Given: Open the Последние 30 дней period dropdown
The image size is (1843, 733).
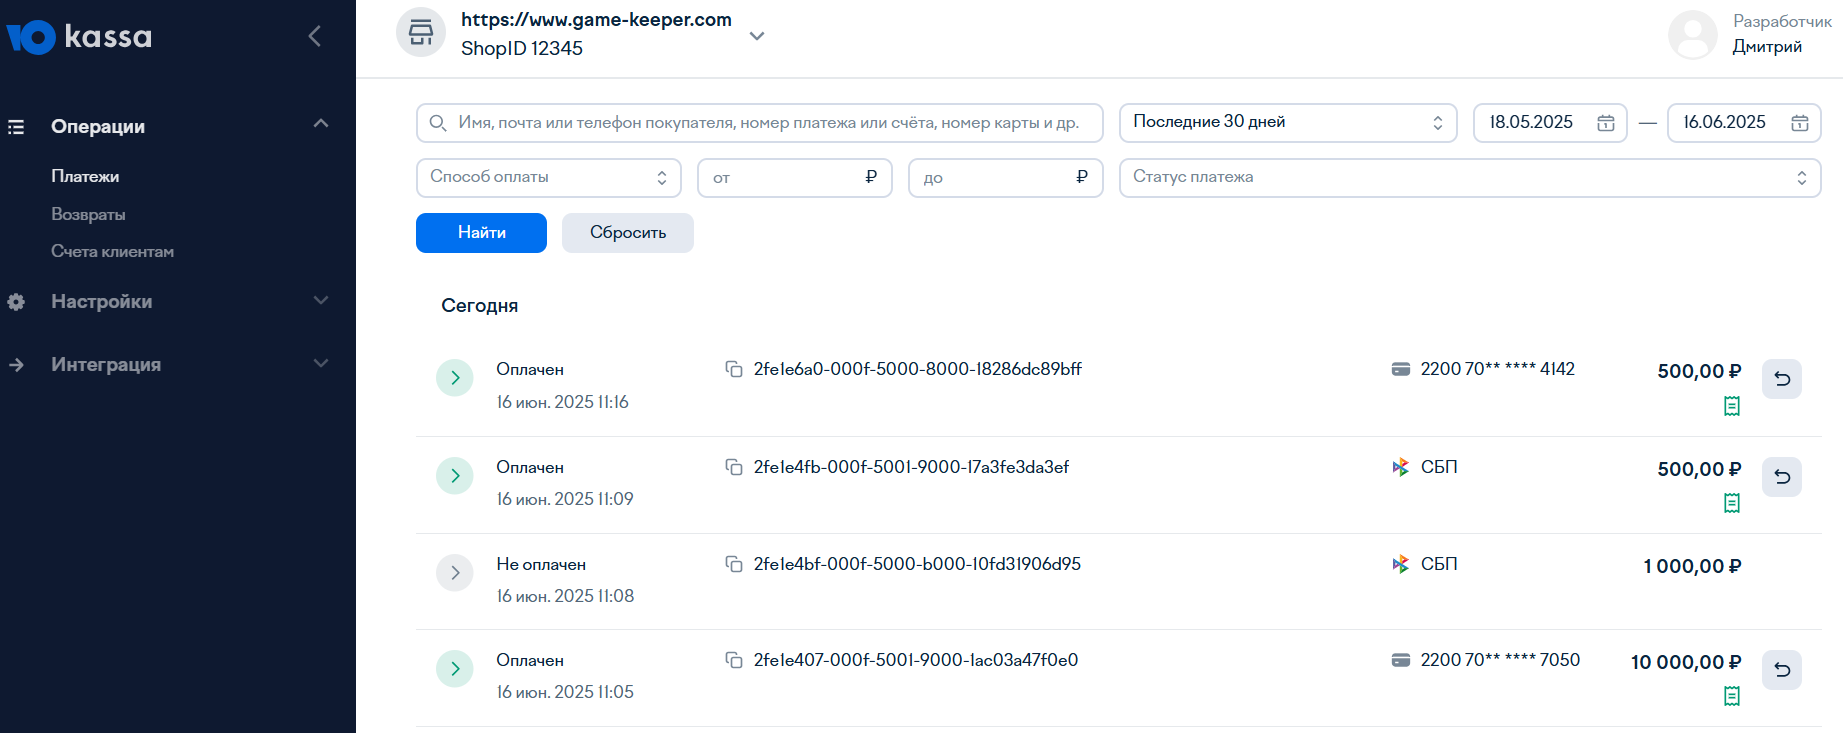Looking at the screenshot, I should tap(1288, 122).
